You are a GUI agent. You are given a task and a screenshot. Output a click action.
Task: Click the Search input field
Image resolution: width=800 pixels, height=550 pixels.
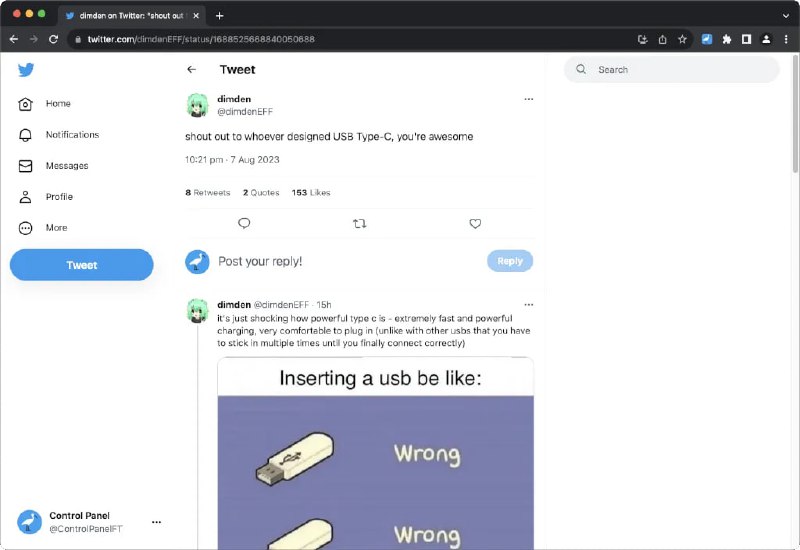[680, 70]
